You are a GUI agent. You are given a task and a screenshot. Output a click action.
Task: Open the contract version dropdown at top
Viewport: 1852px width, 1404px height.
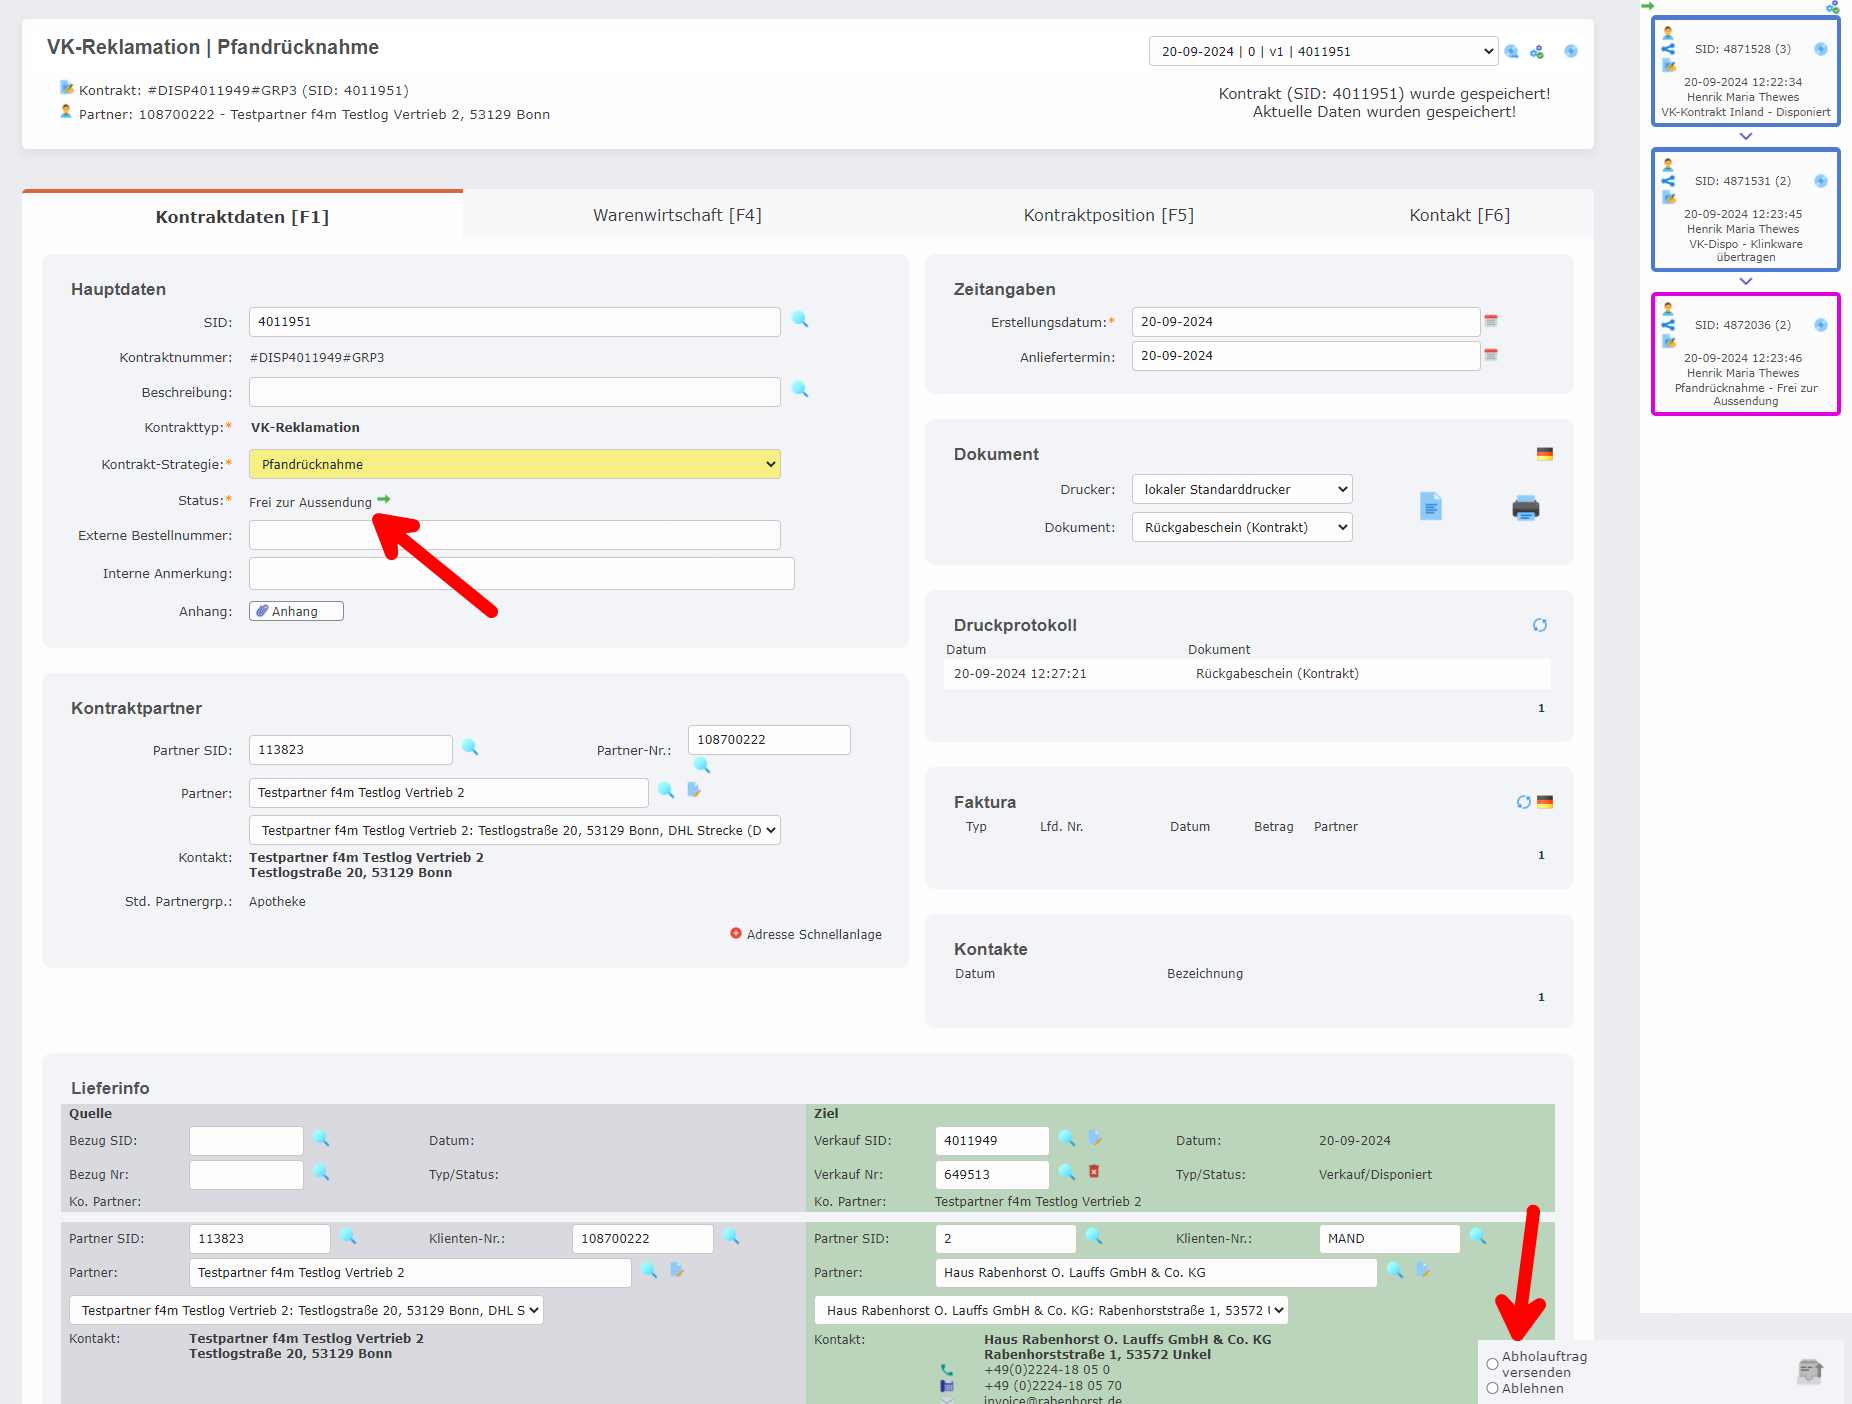[x=1322, y=51]
